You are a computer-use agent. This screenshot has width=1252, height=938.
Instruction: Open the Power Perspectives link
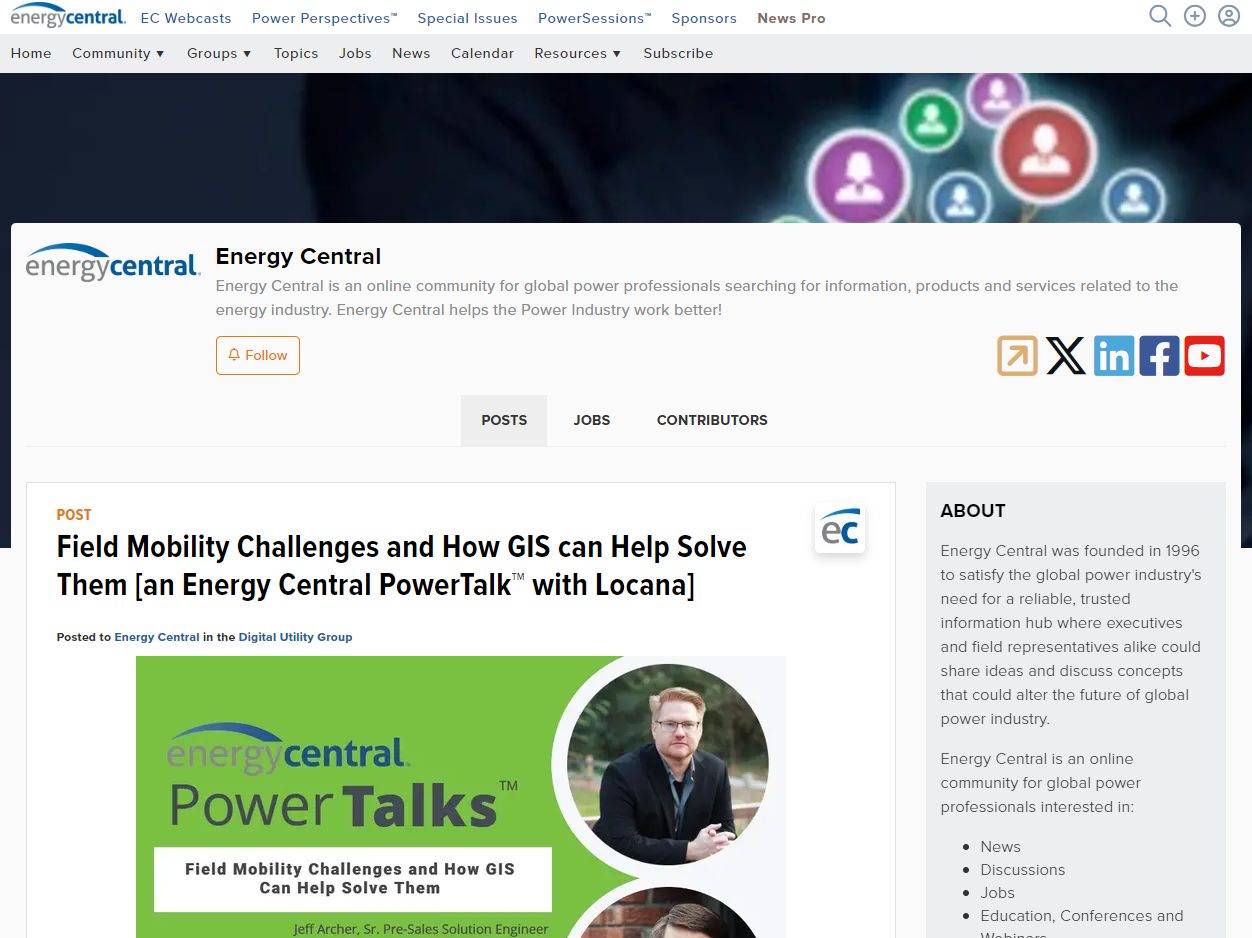click(x=325, y=18)
